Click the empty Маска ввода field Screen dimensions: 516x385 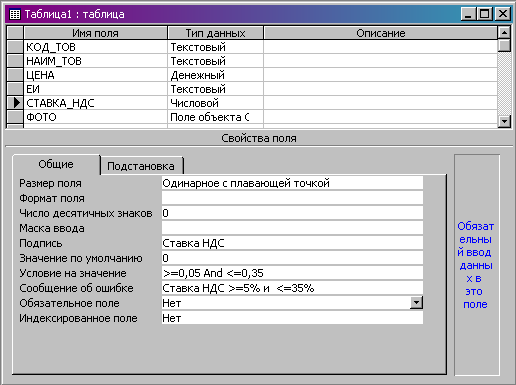(292, 228)
